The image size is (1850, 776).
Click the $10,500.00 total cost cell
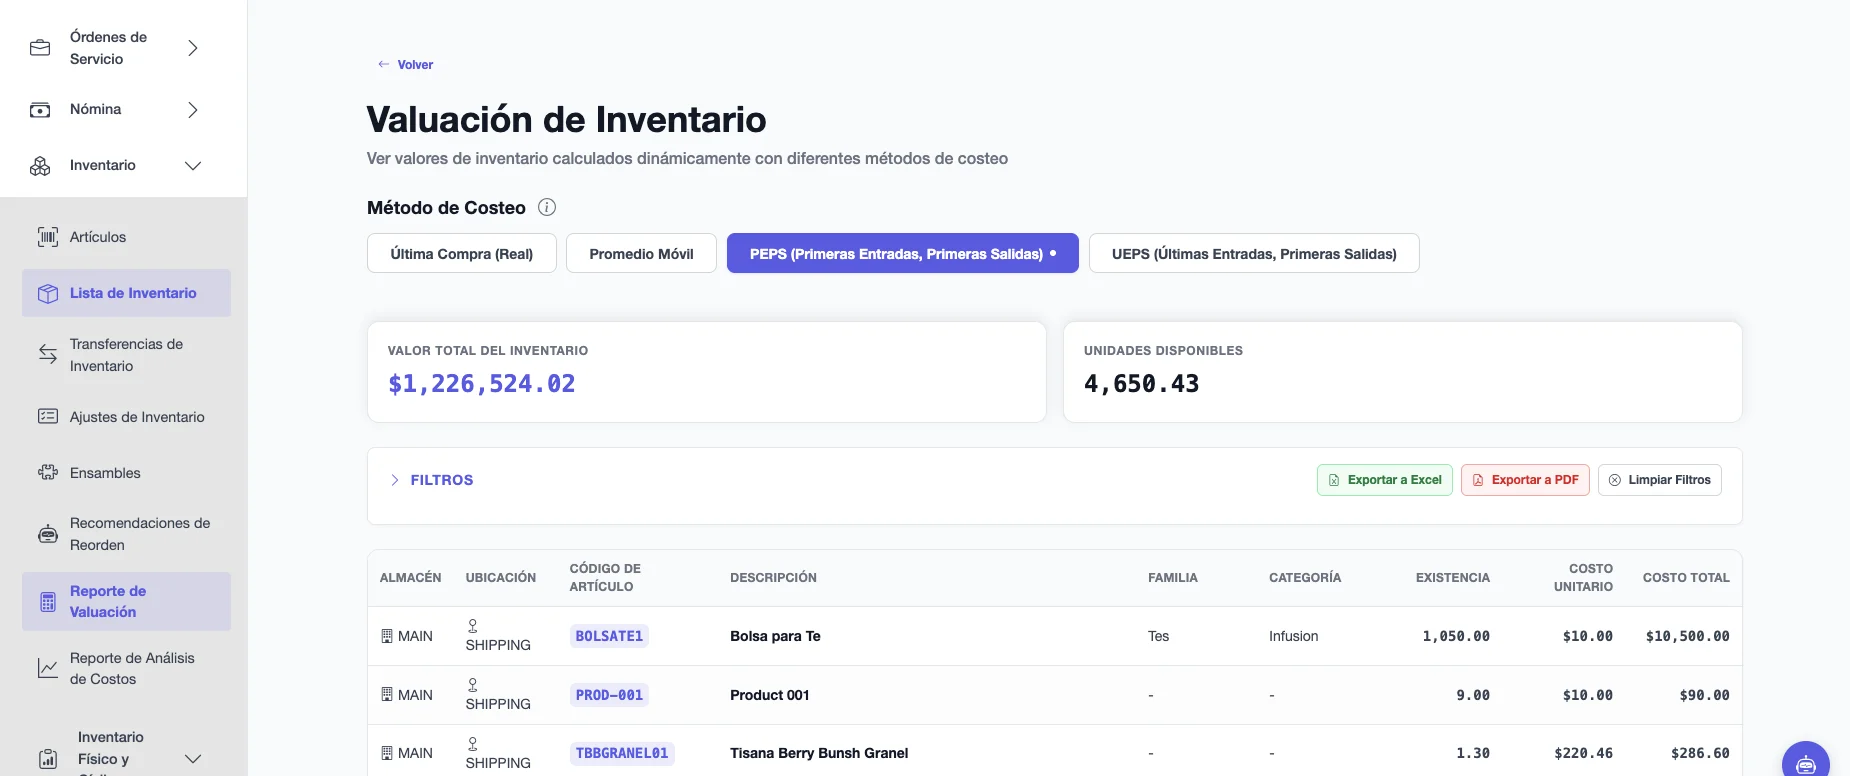click(1688, 636)
